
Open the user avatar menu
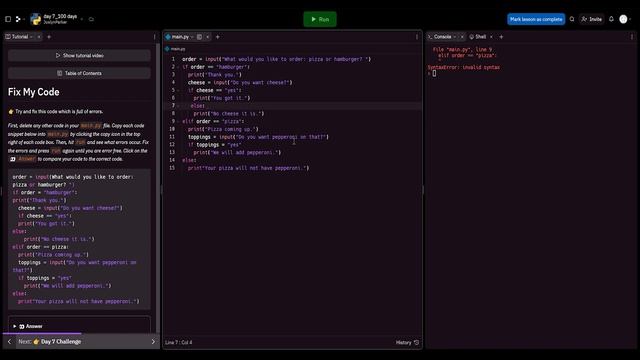(x=623, y=19)
